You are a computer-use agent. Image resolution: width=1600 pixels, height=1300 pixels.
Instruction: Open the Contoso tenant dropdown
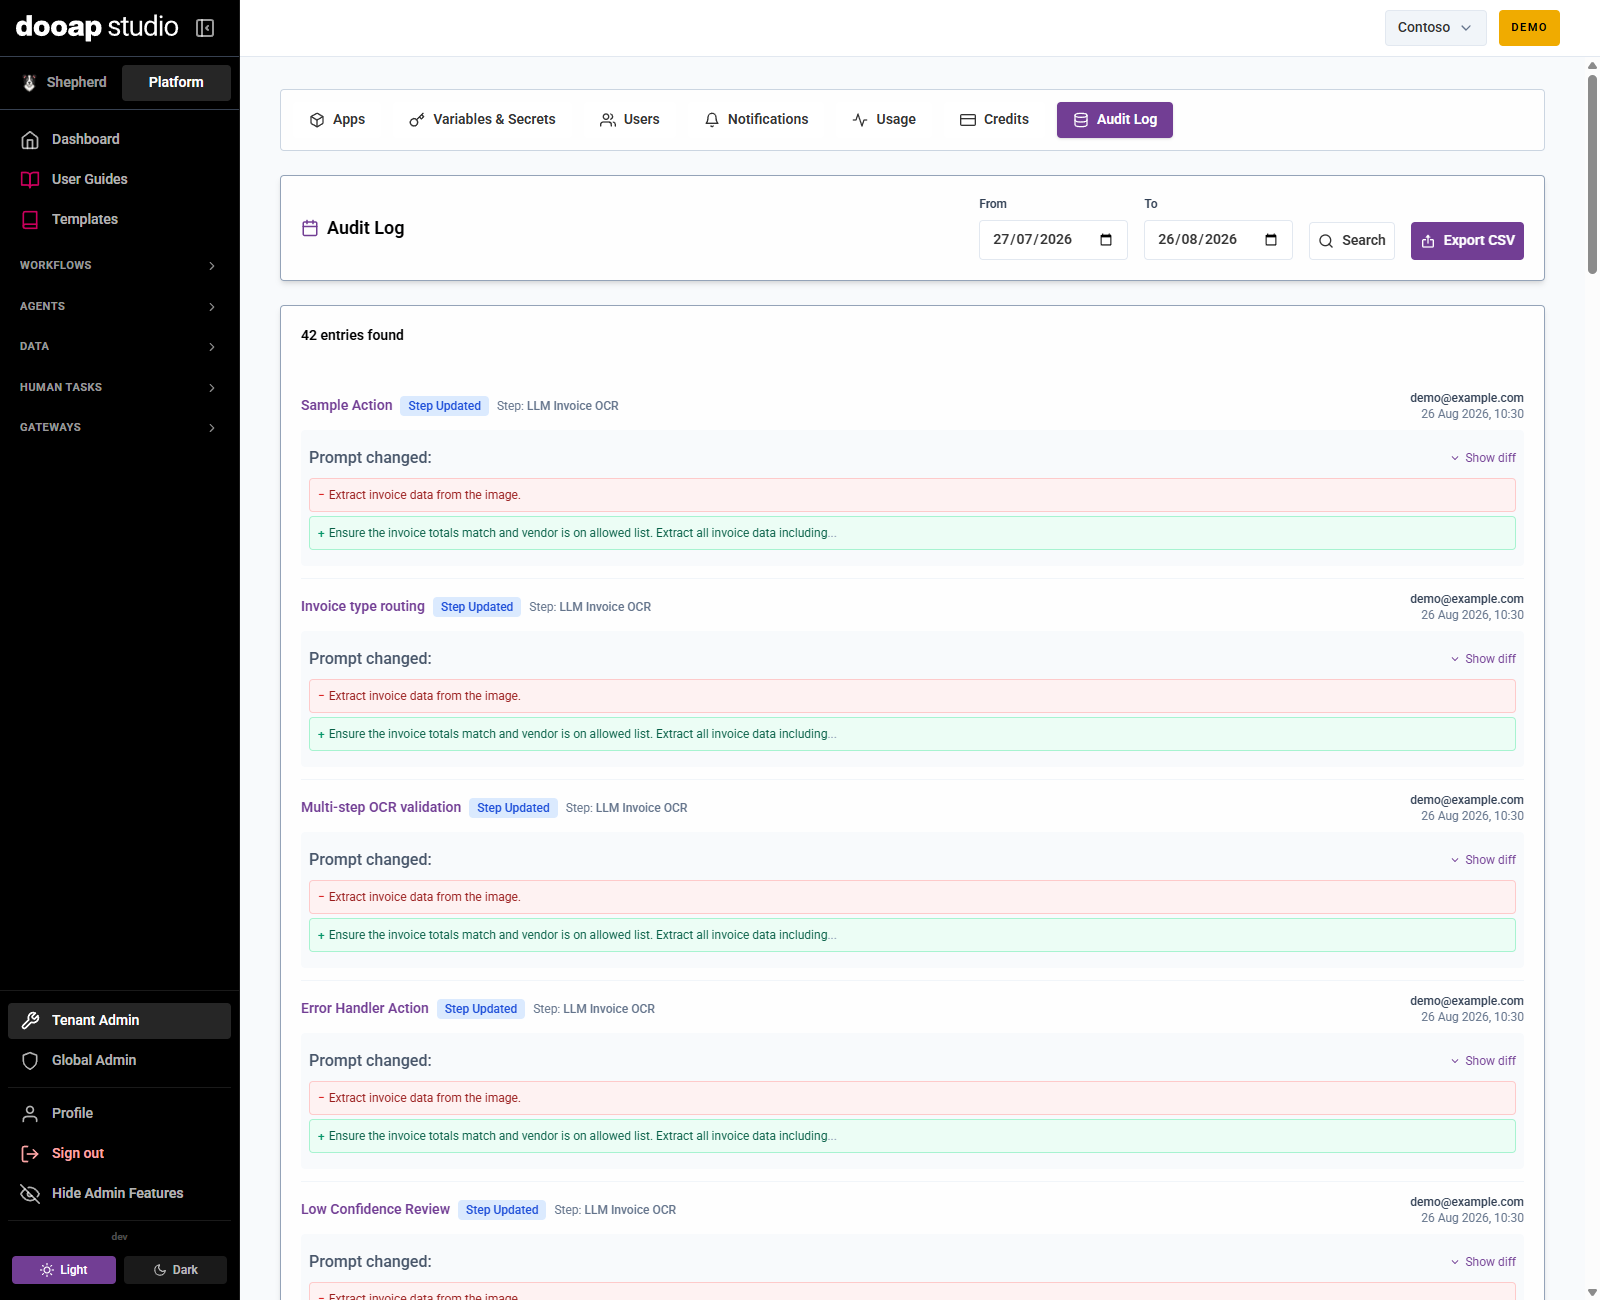pos(1435,28)
